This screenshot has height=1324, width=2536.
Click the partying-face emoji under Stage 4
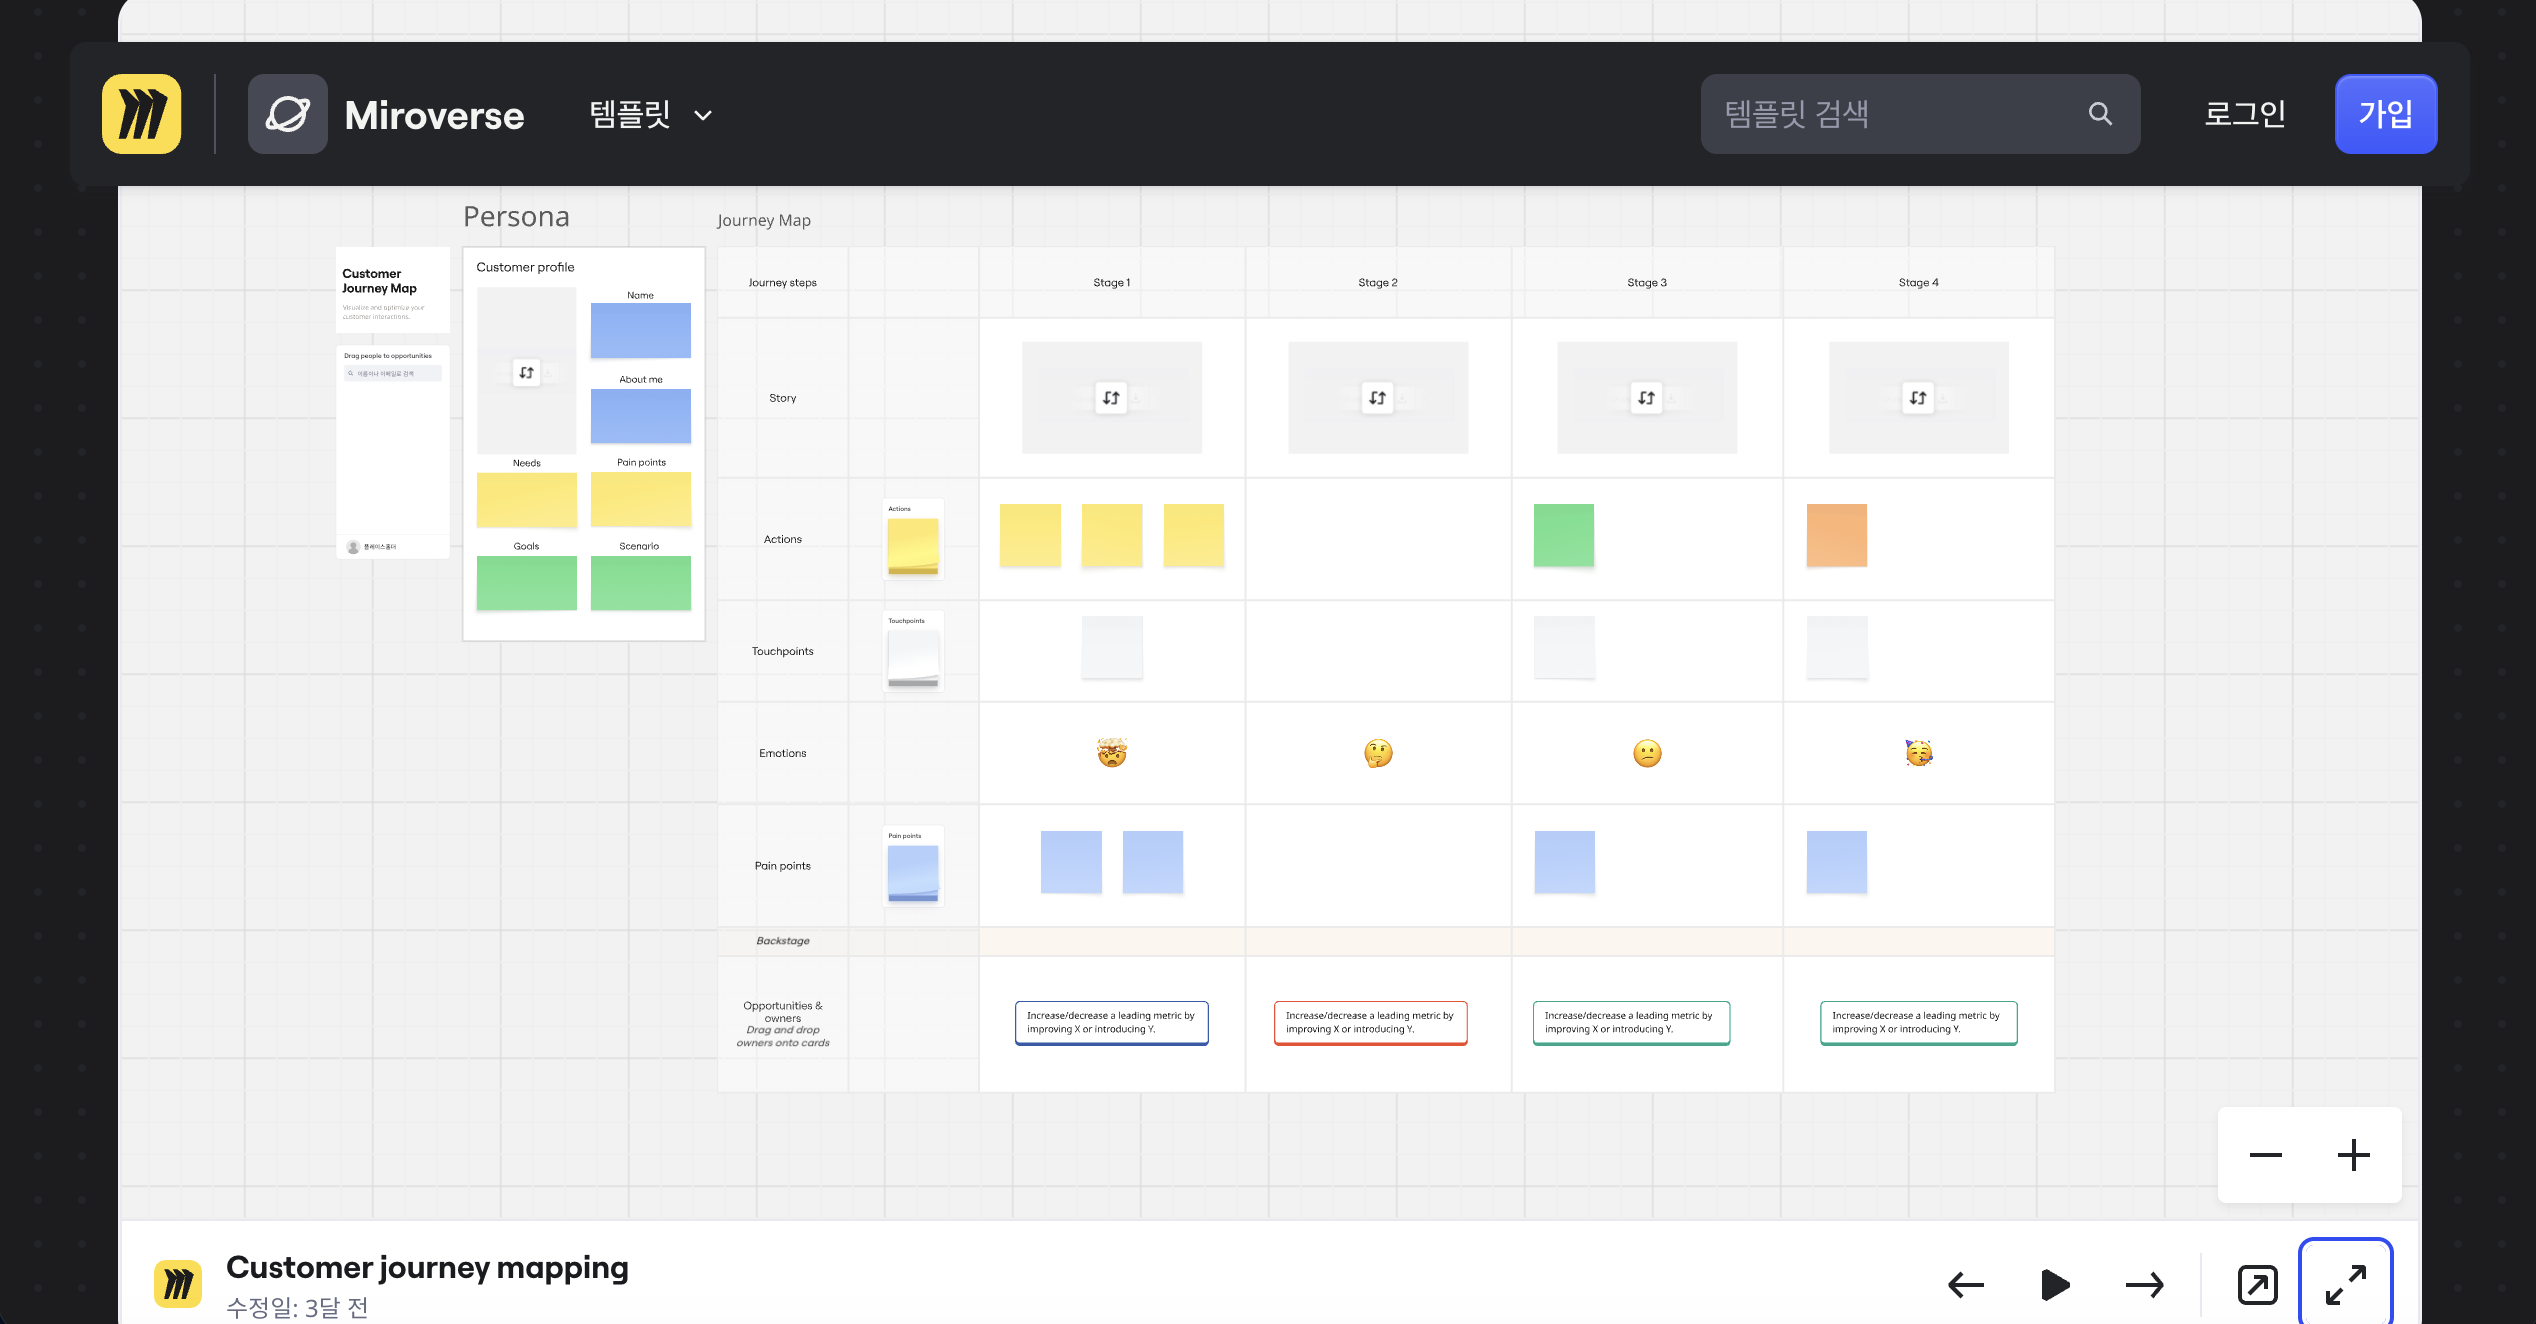point(1918,753)
